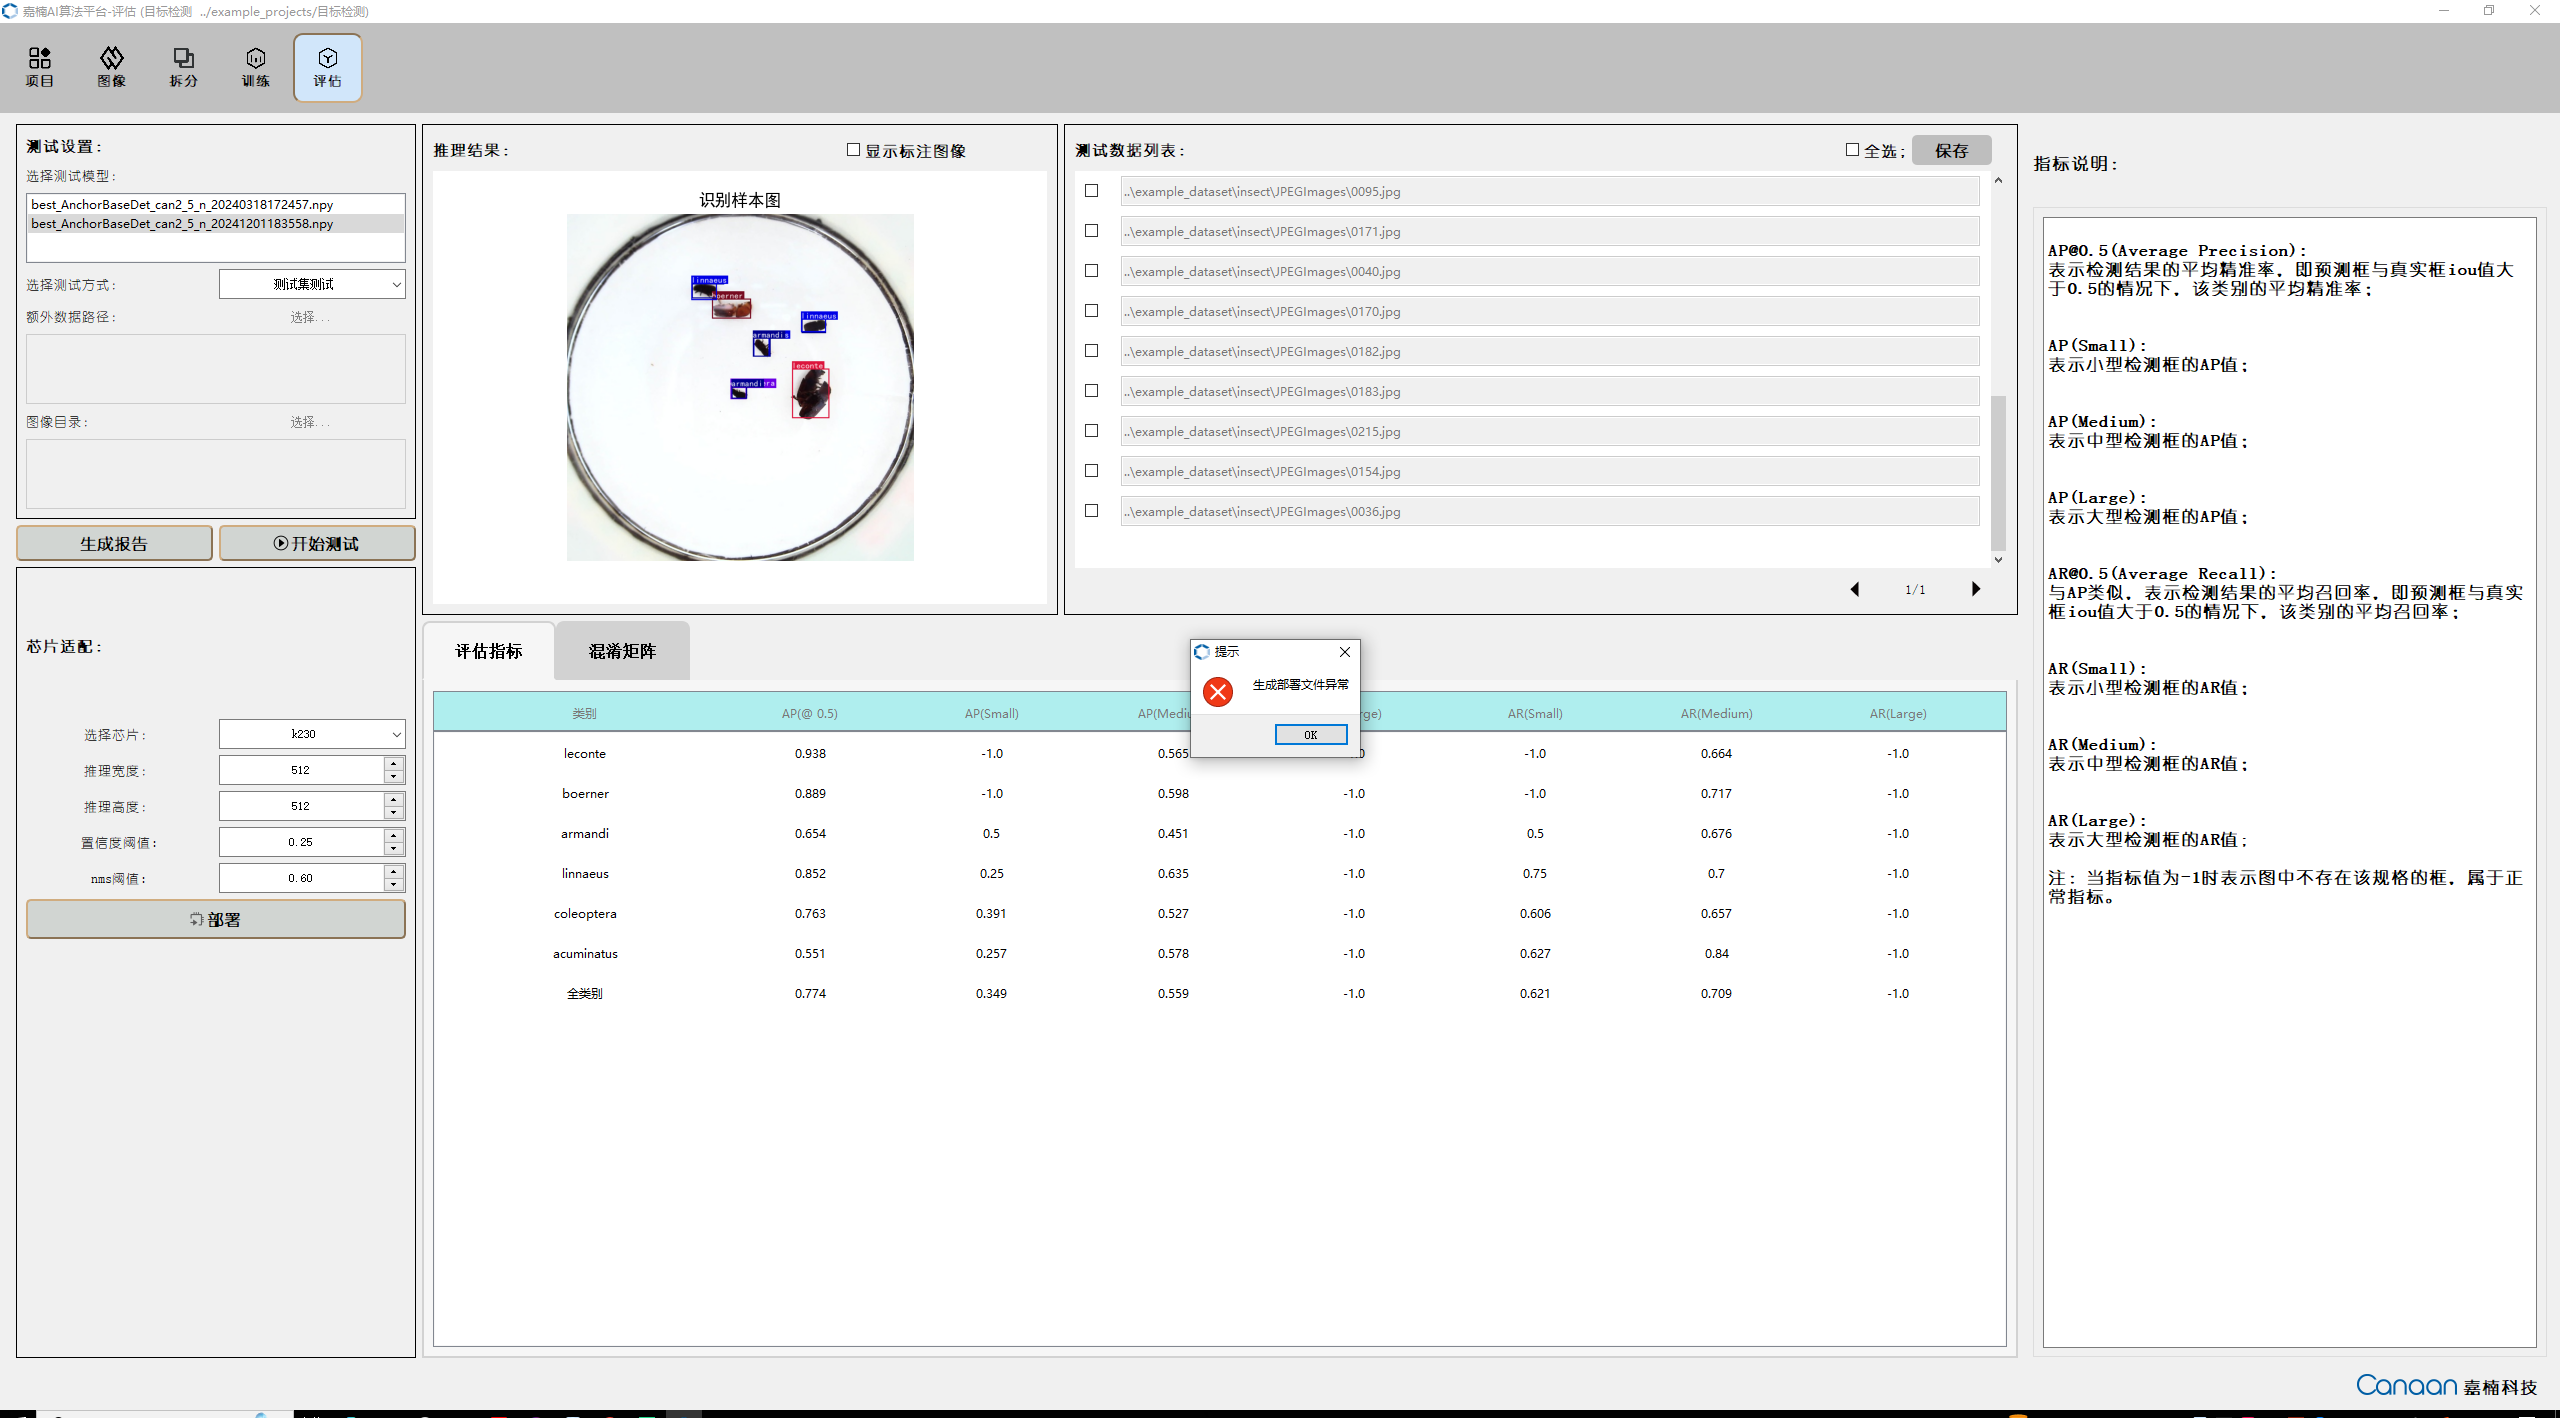This screenshot has width=2560, height=1418.
Task: Switch to the 评估指标 tab
Action: pos(489,651)
